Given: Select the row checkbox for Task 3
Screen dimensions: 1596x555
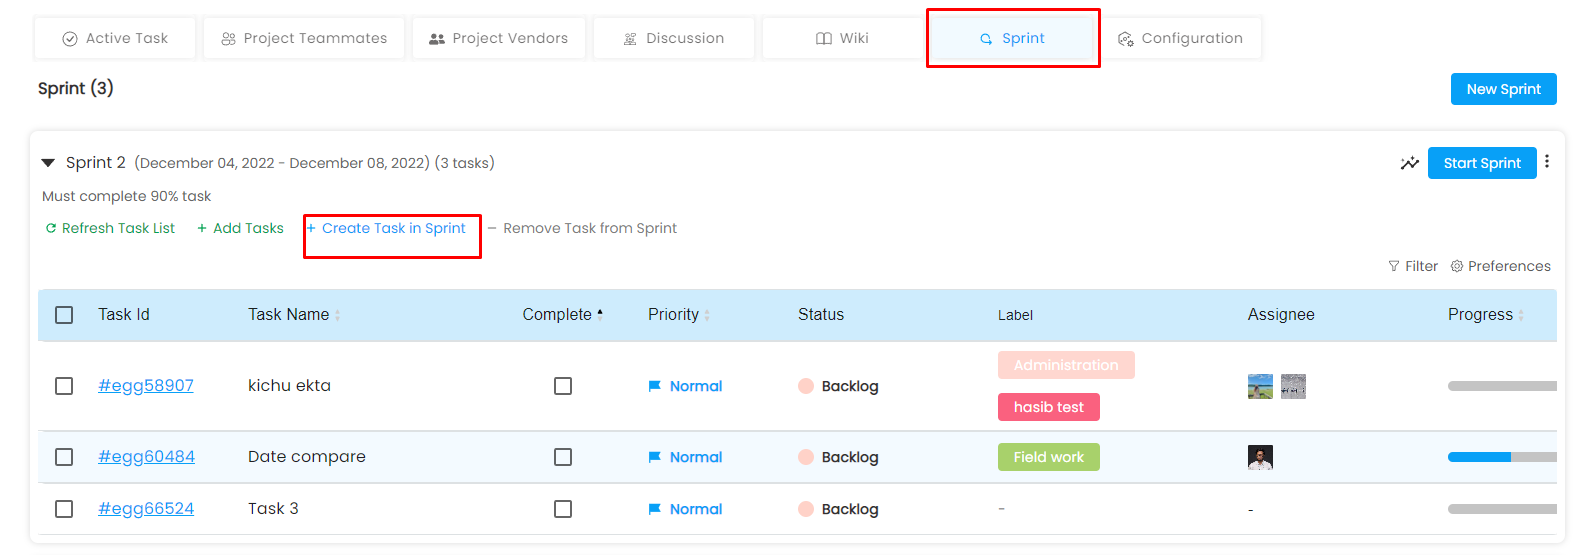Looking at the screenshot, I should coord(64,509).
